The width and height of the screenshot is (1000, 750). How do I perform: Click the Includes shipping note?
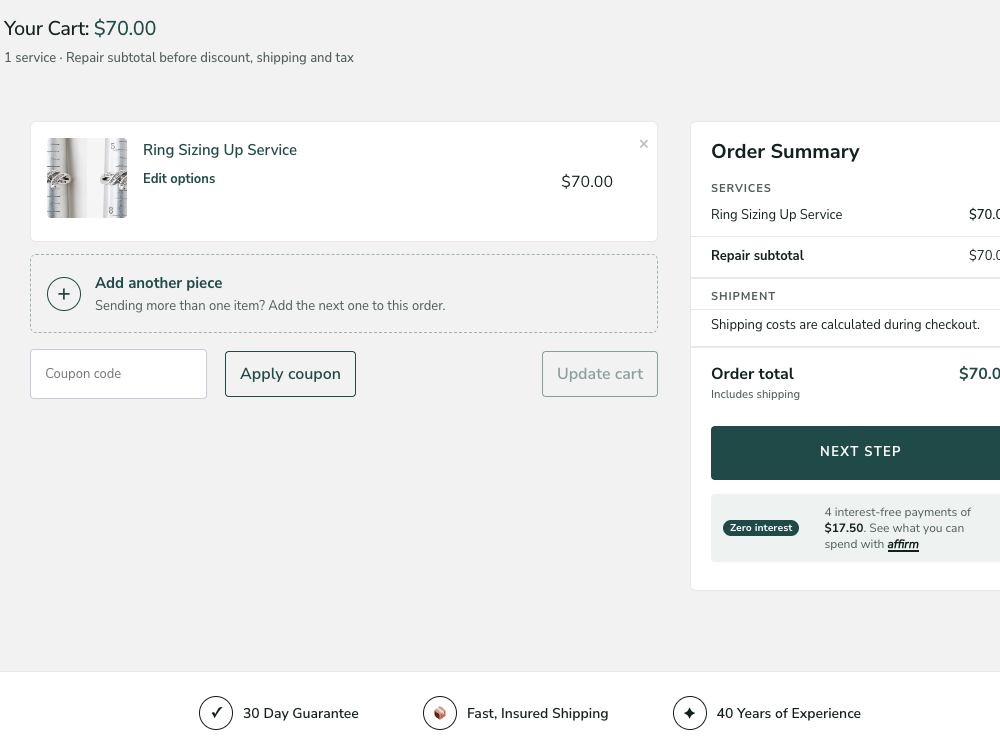(755, 394)
